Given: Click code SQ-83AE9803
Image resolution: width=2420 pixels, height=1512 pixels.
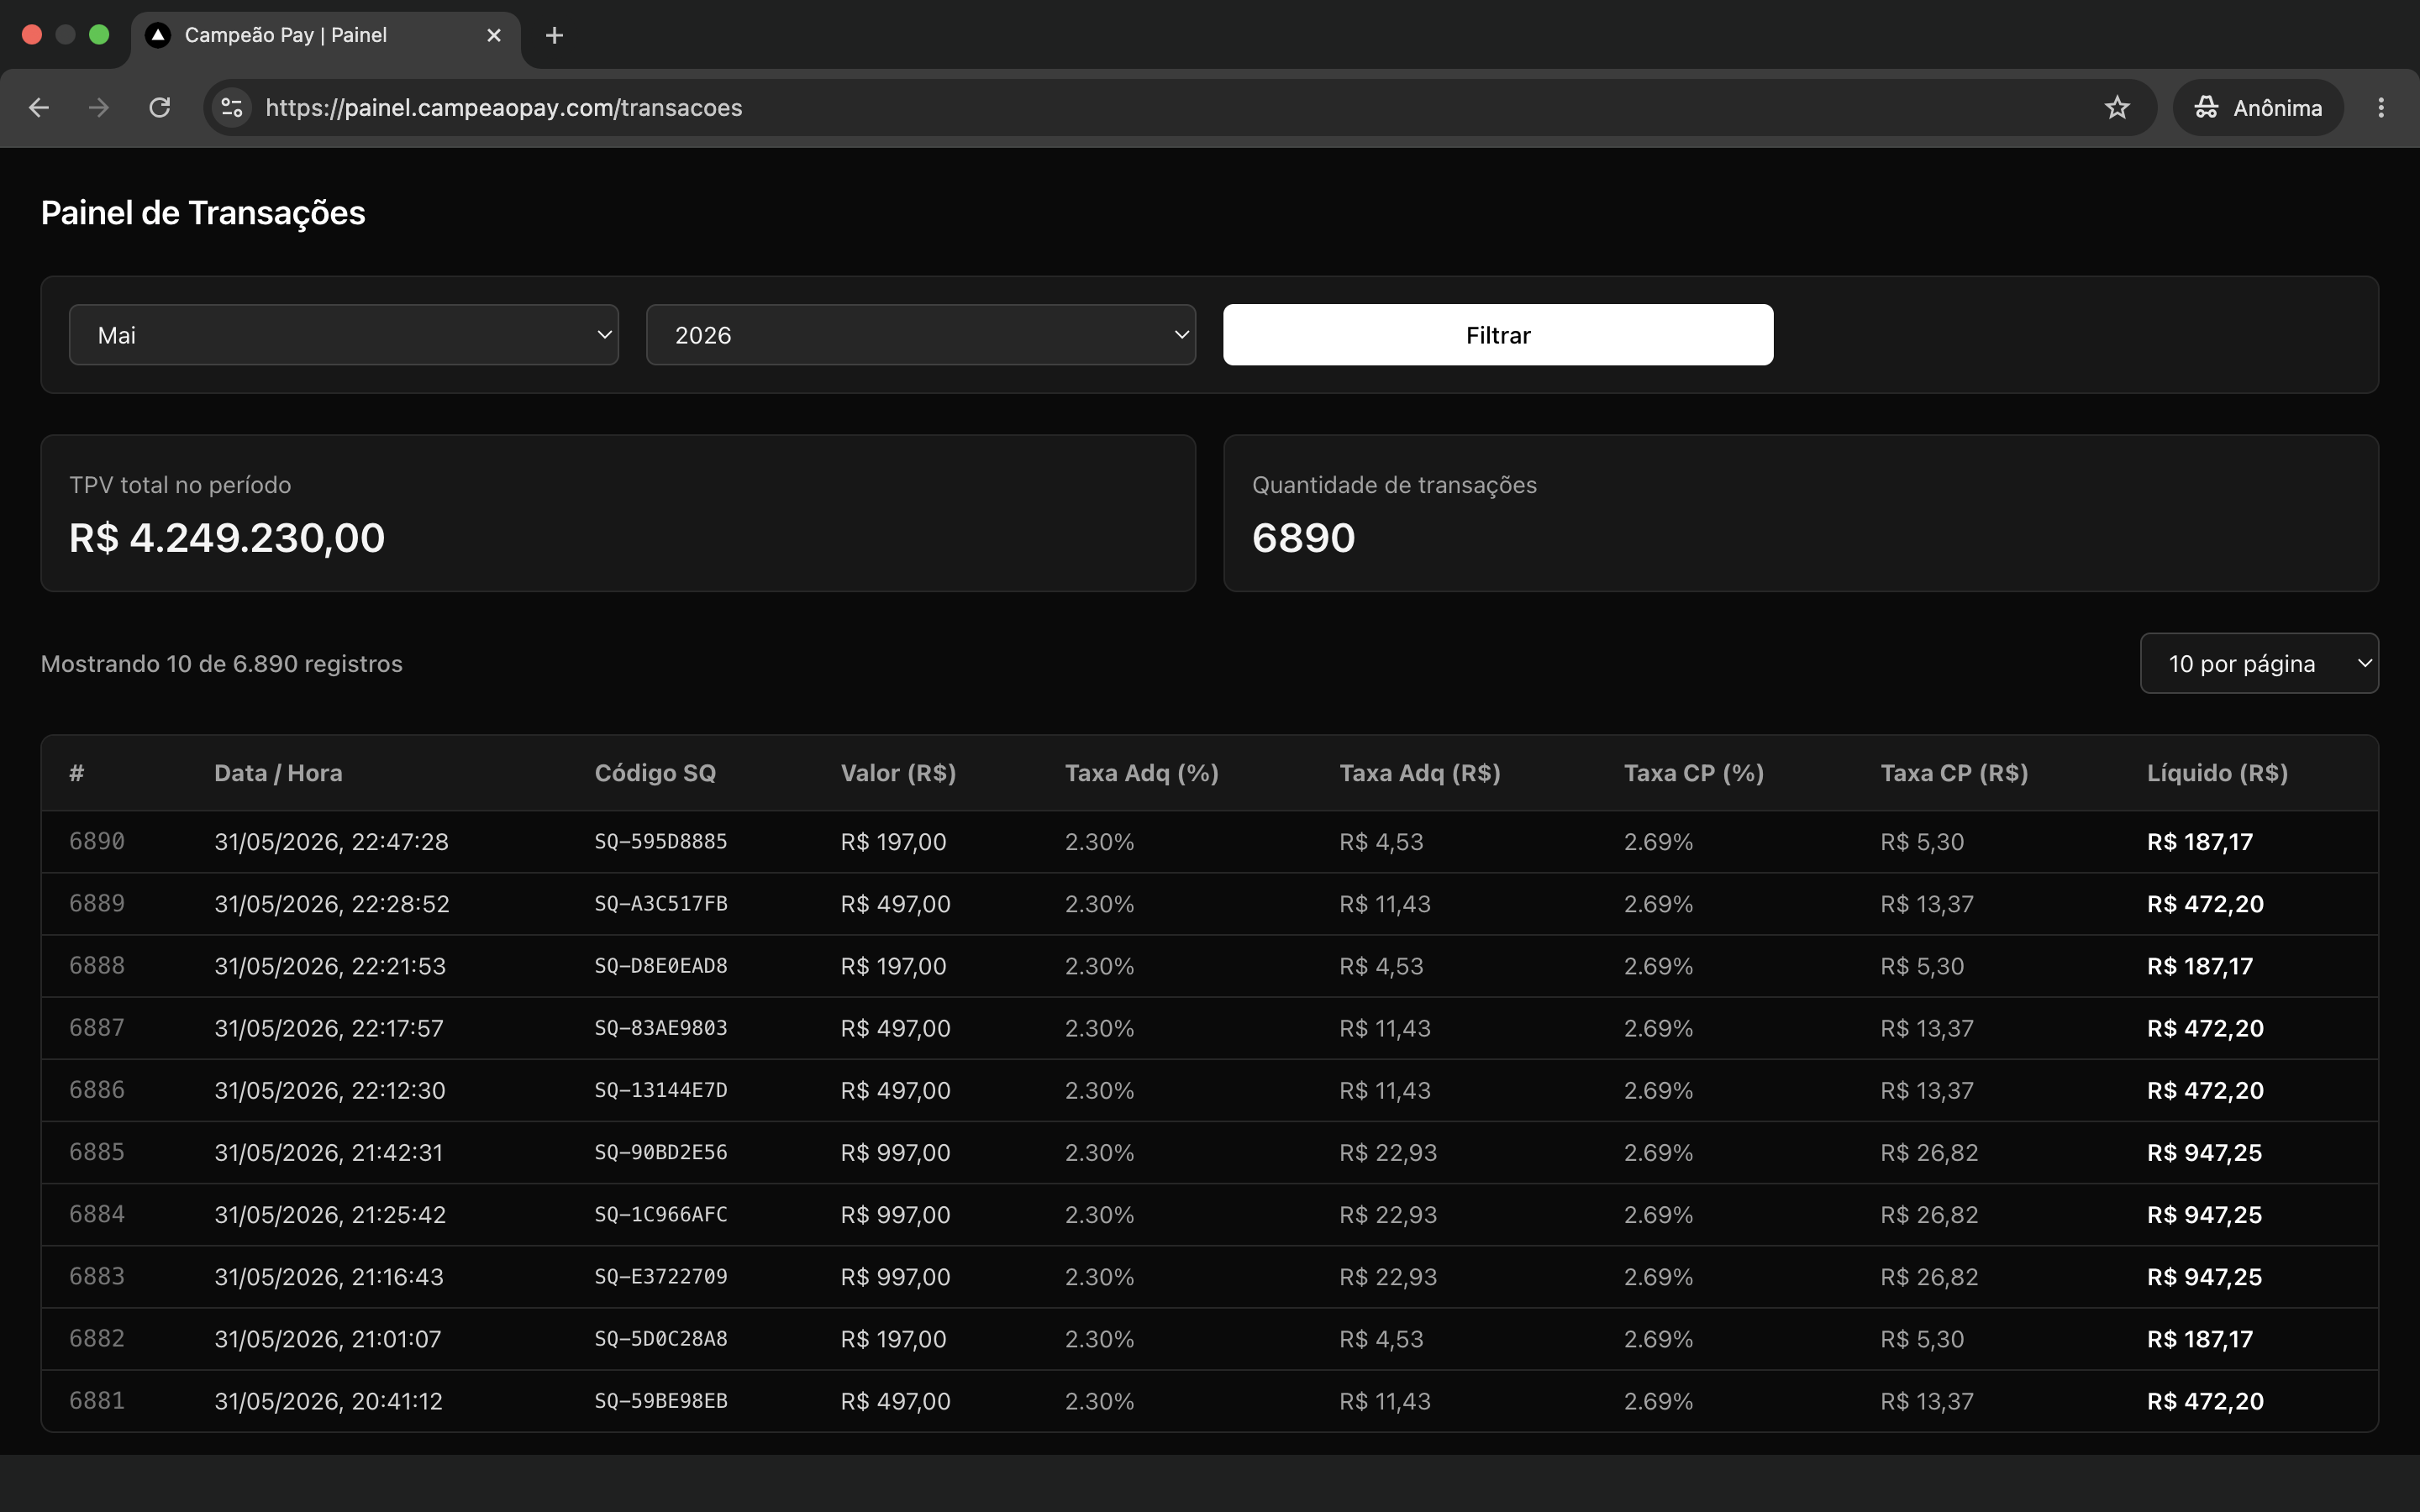Looking at the screenshot, I should [x=661, y=1028].
